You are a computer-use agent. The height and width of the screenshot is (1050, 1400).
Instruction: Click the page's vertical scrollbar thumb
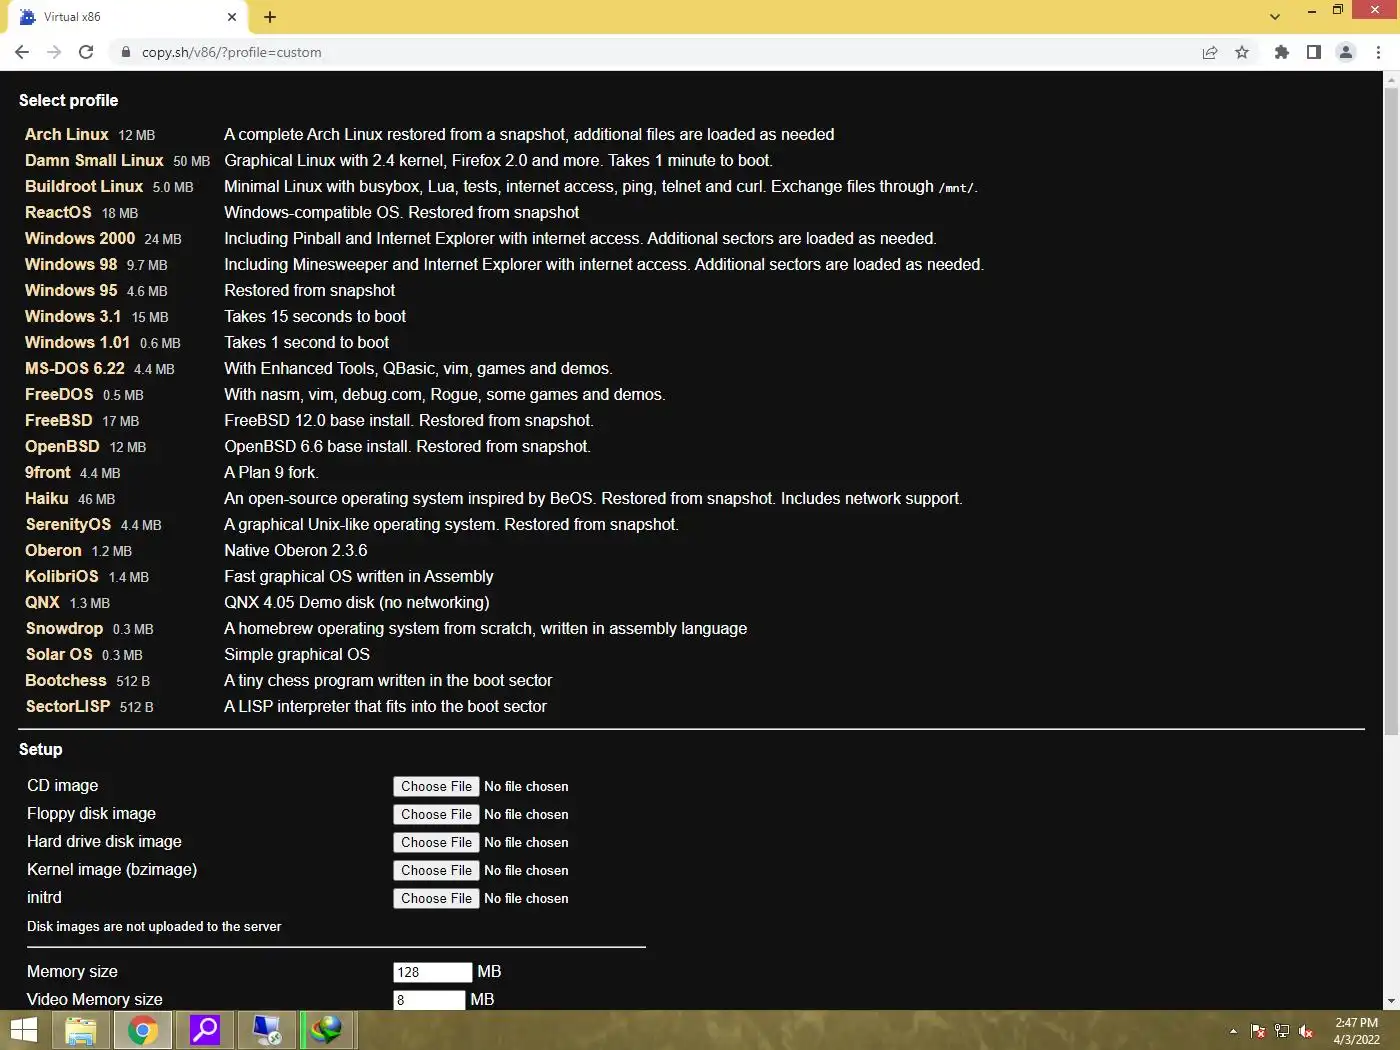pyautogui.click(x=1391, y=412)
